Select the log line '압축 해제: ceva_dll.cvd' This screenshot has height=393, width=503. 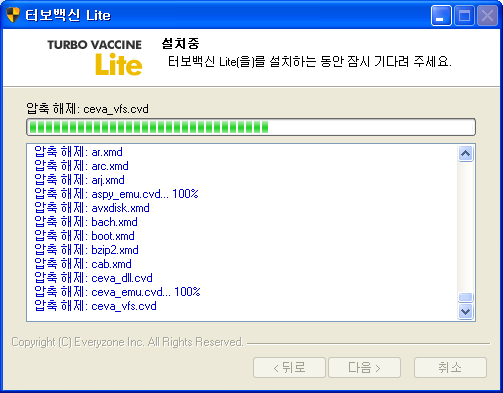pos(93,278)
